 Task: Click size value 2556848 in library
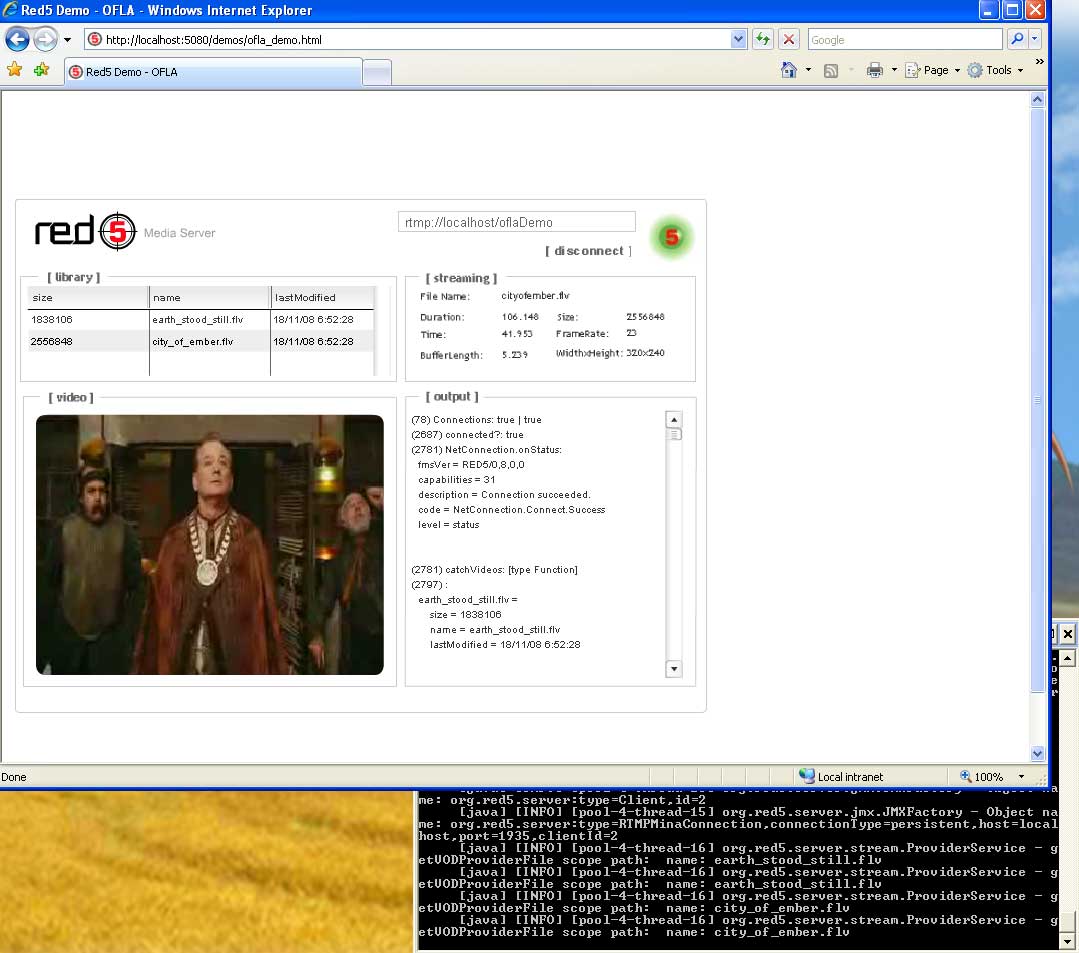[51, 341]
